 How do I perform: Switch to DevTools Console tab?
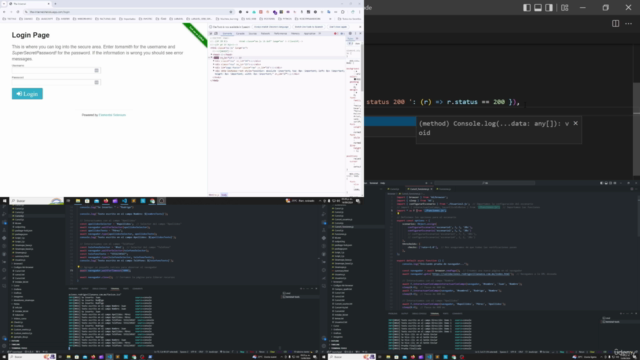point(240,33)
